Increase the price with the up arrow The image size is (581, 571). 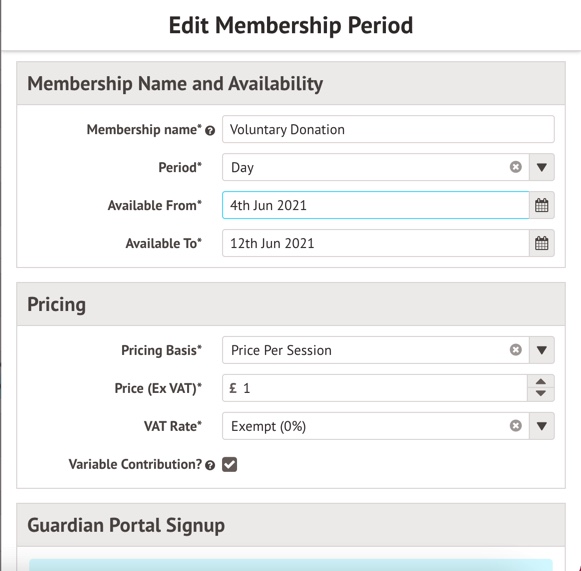point(541,382)
